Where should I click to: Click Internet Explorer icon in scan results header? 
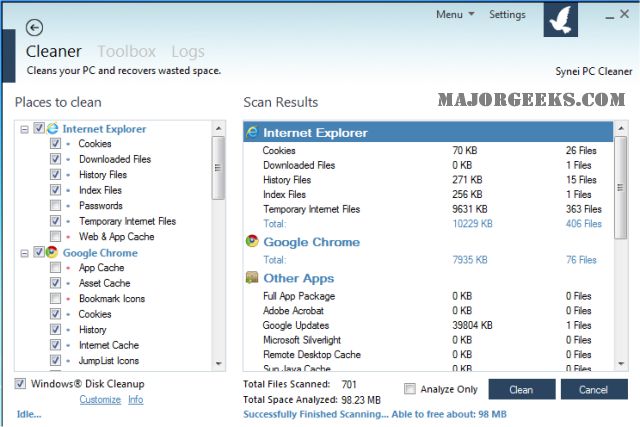pyautogui.click(x=252, y=132)
